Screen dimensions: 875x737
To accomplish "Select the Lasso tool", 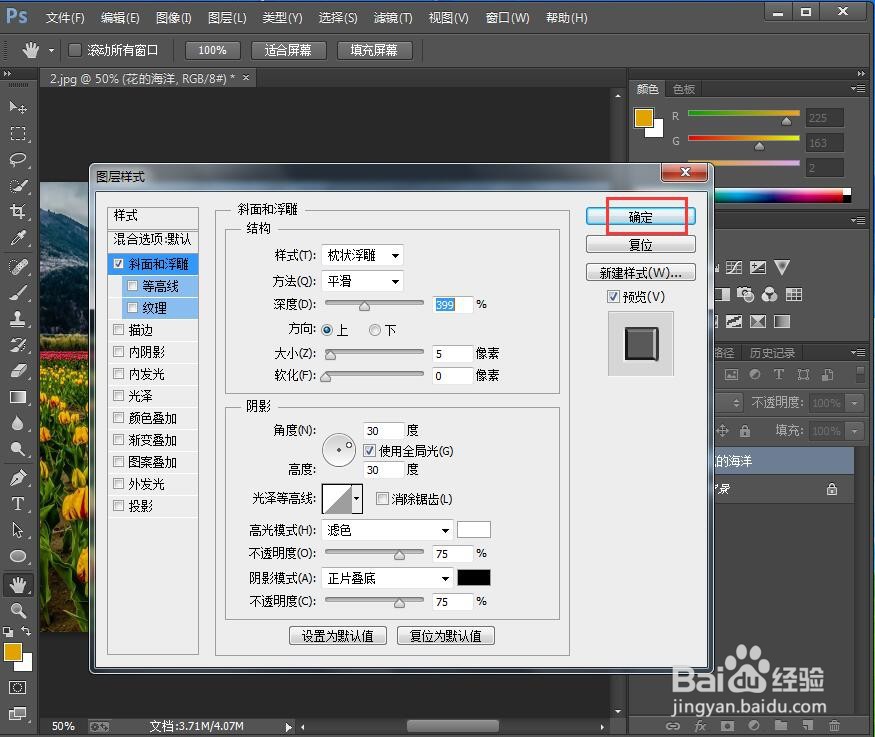I will click(18, 160).
